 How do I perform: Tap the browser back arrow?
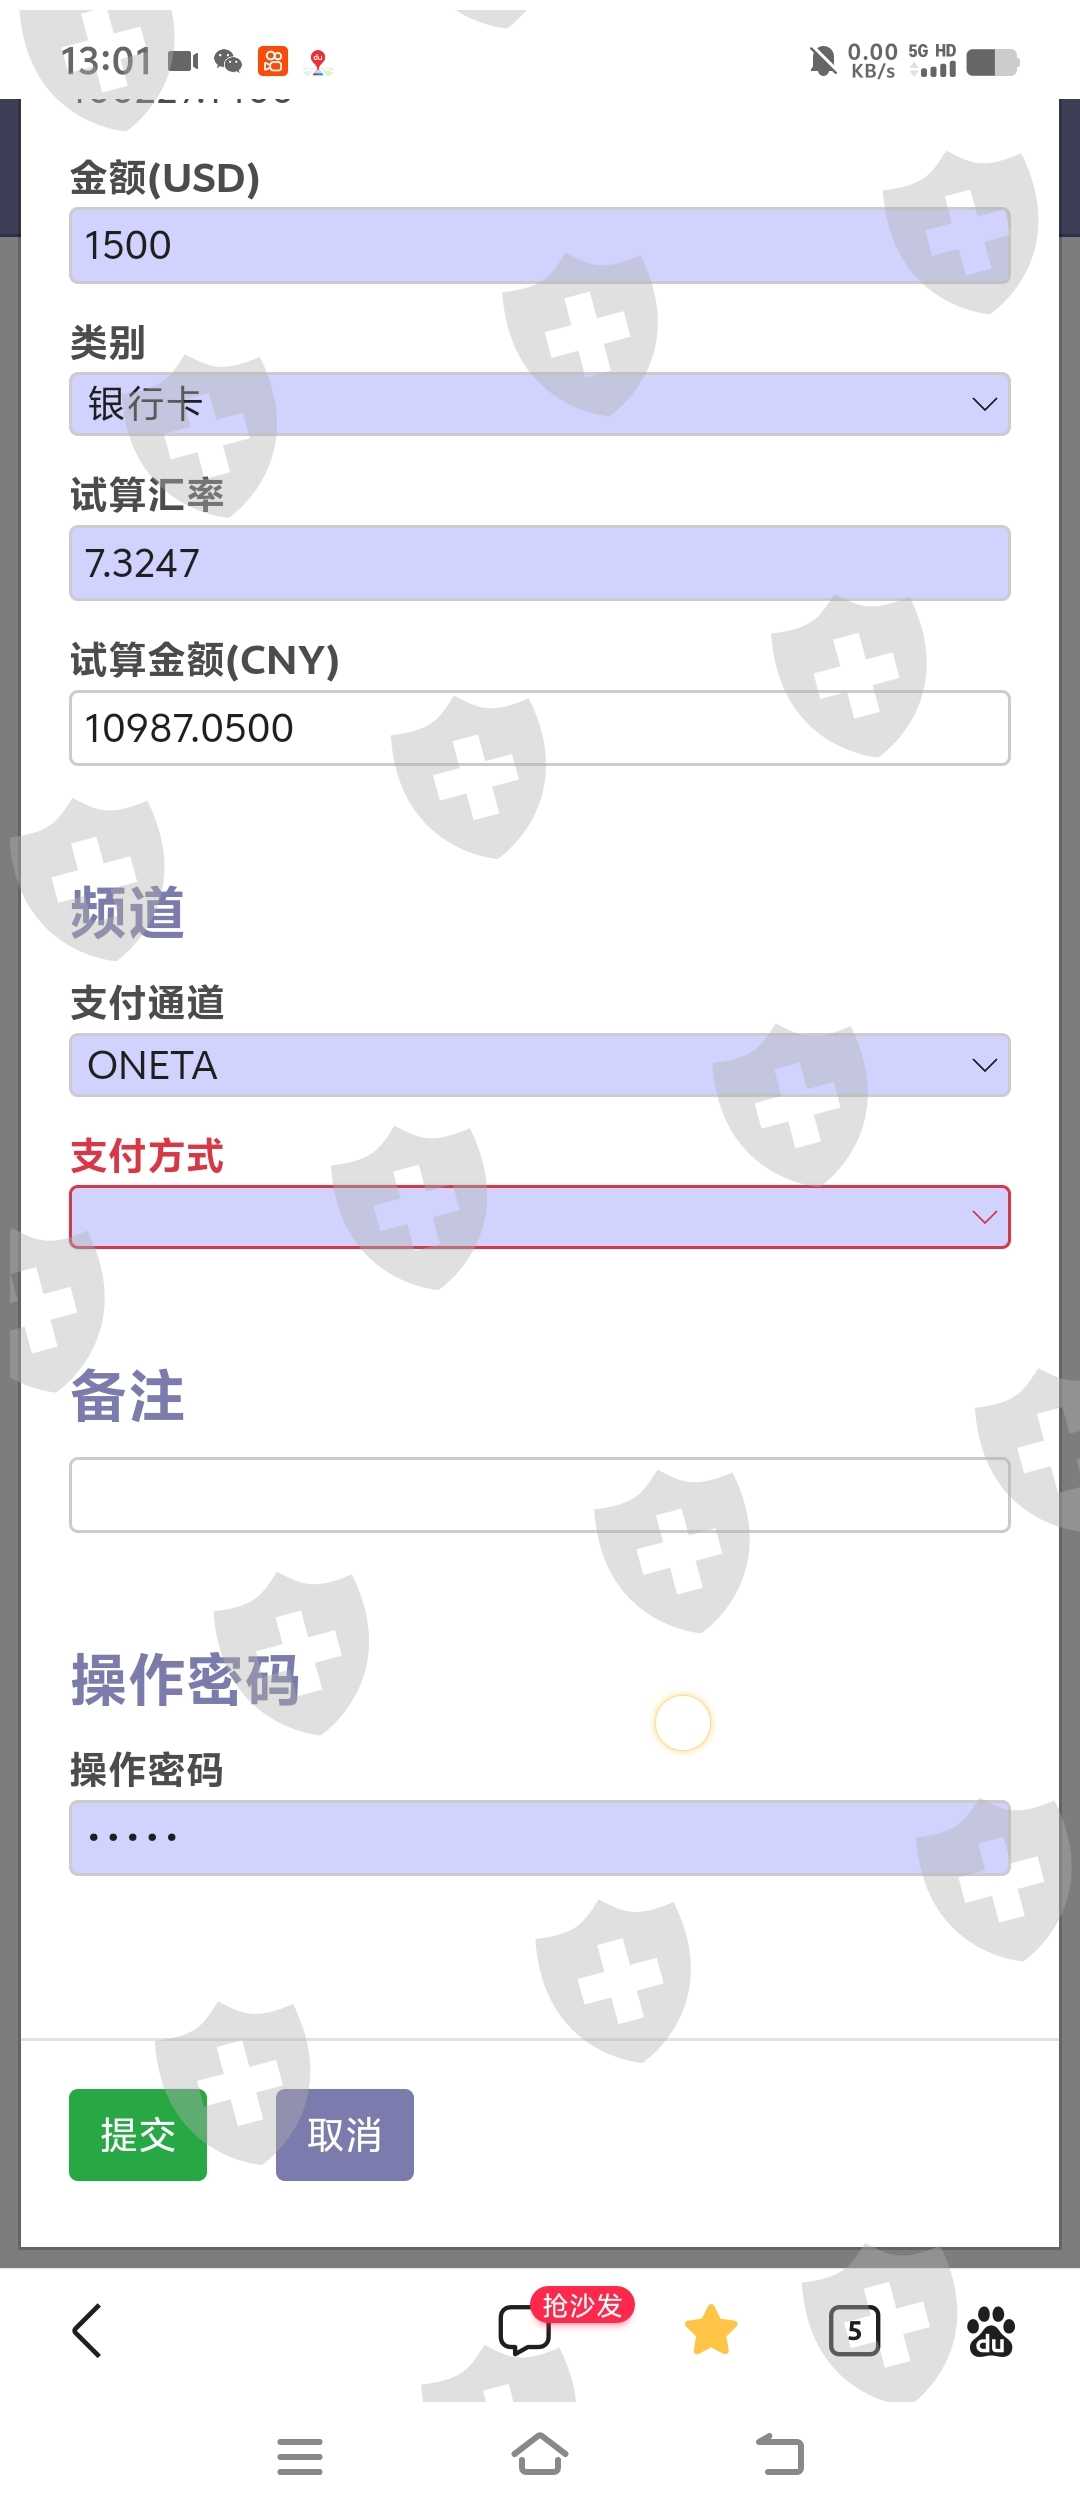[x=87, y=2331]
